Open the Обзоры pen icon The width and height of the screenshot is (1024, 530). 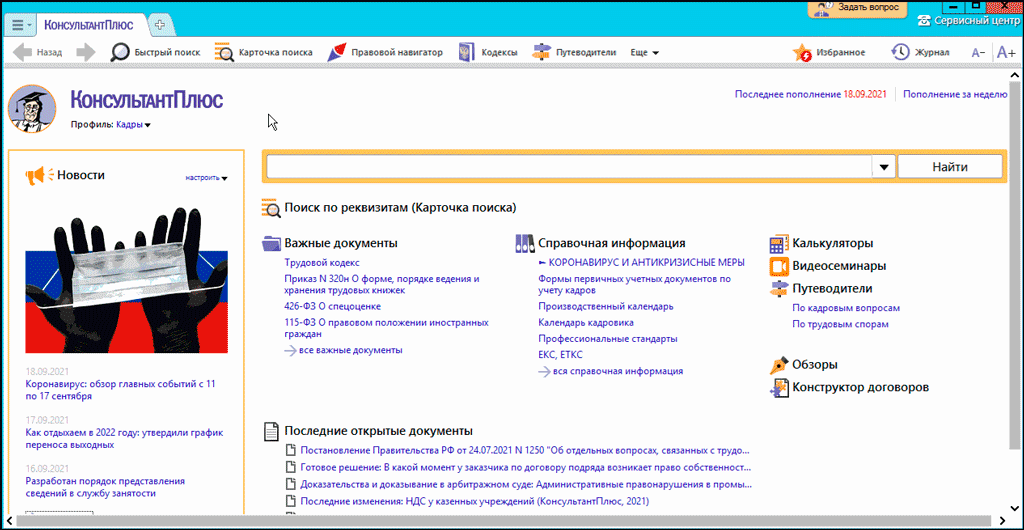click(778, 365)
